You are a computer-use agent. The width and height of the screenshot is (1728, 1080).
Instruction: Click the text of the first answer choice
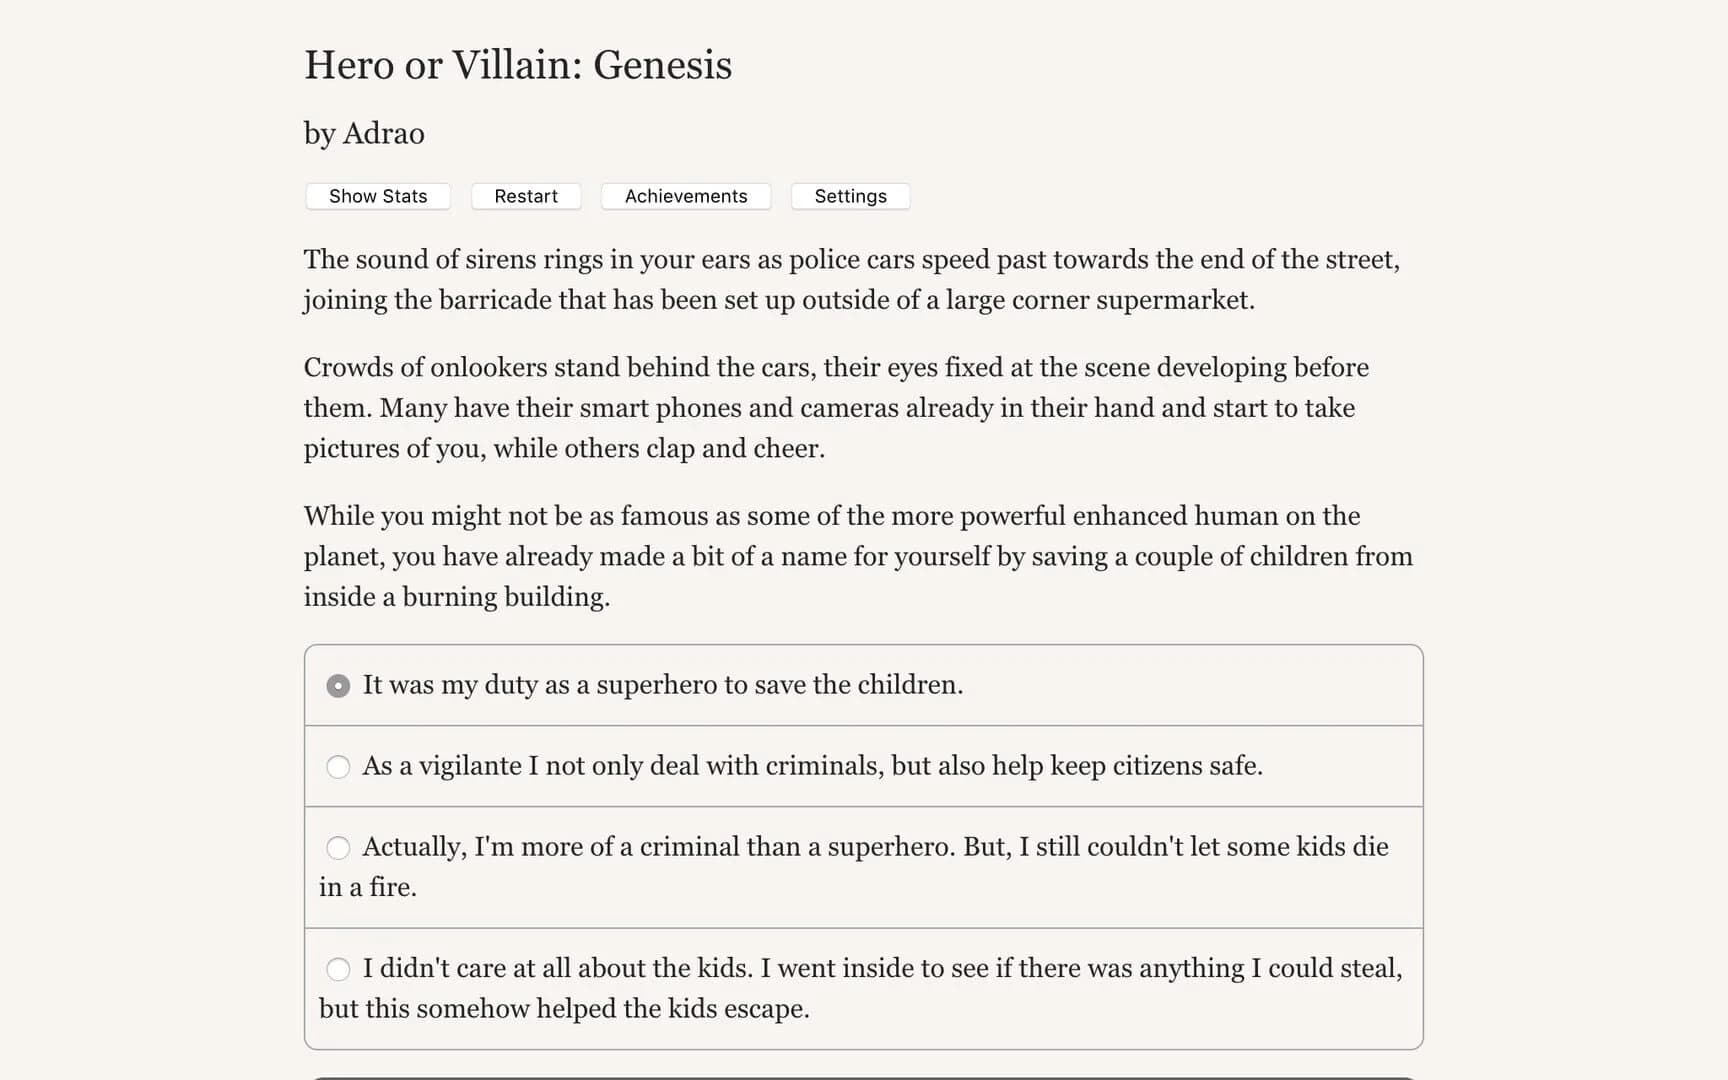tap(663, 685)
